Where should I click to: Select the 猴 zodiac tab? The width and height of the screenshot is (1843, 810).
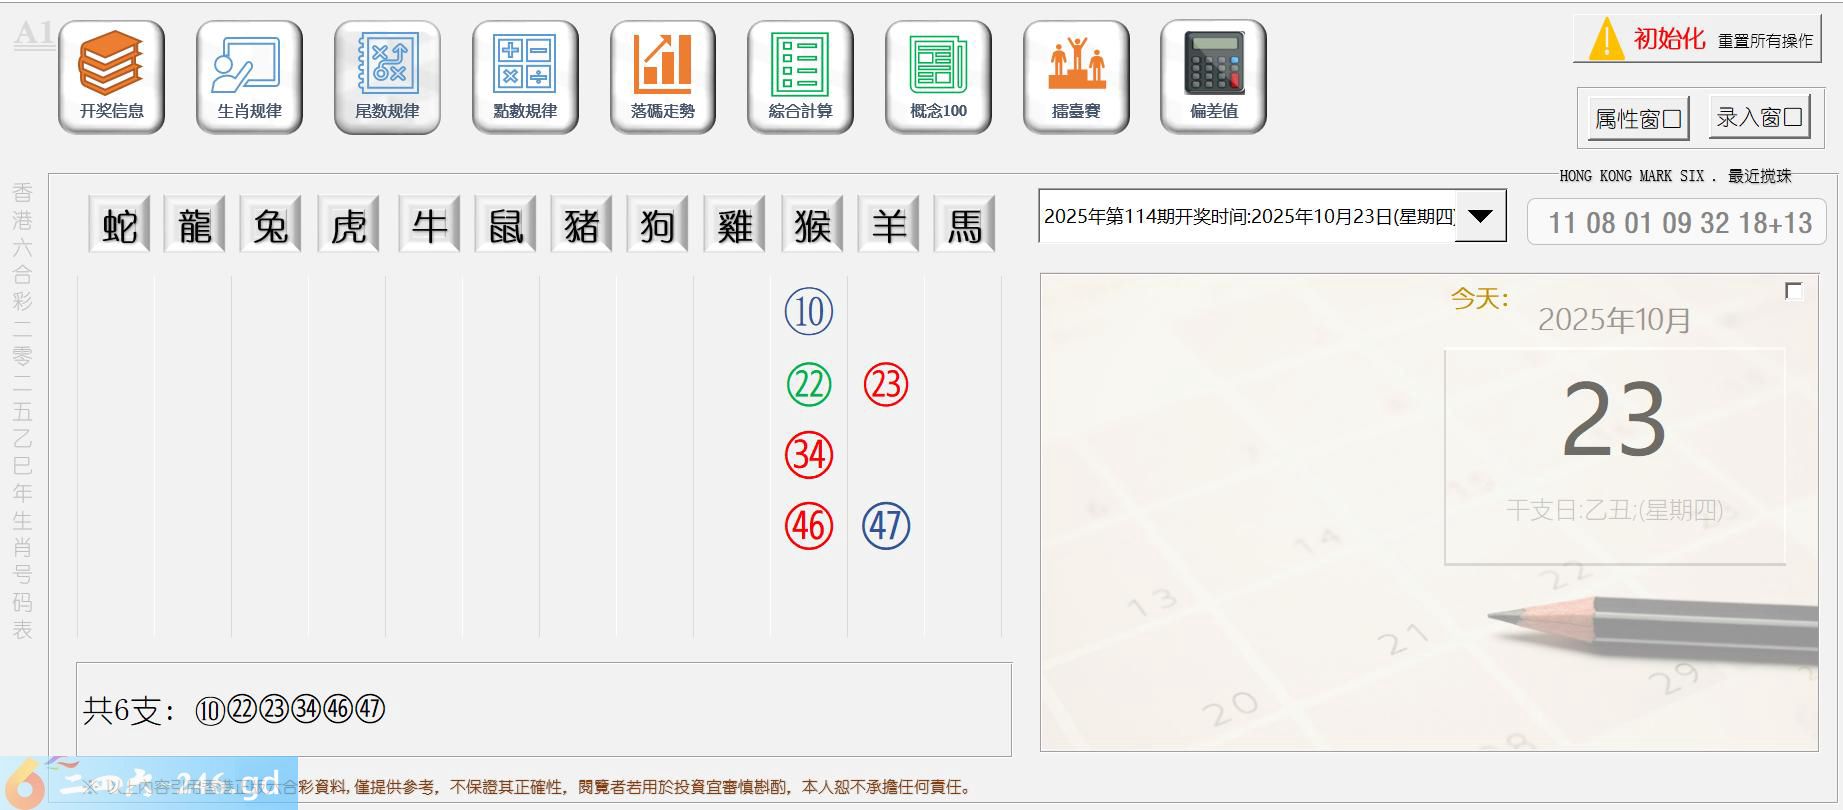[812, 225]
